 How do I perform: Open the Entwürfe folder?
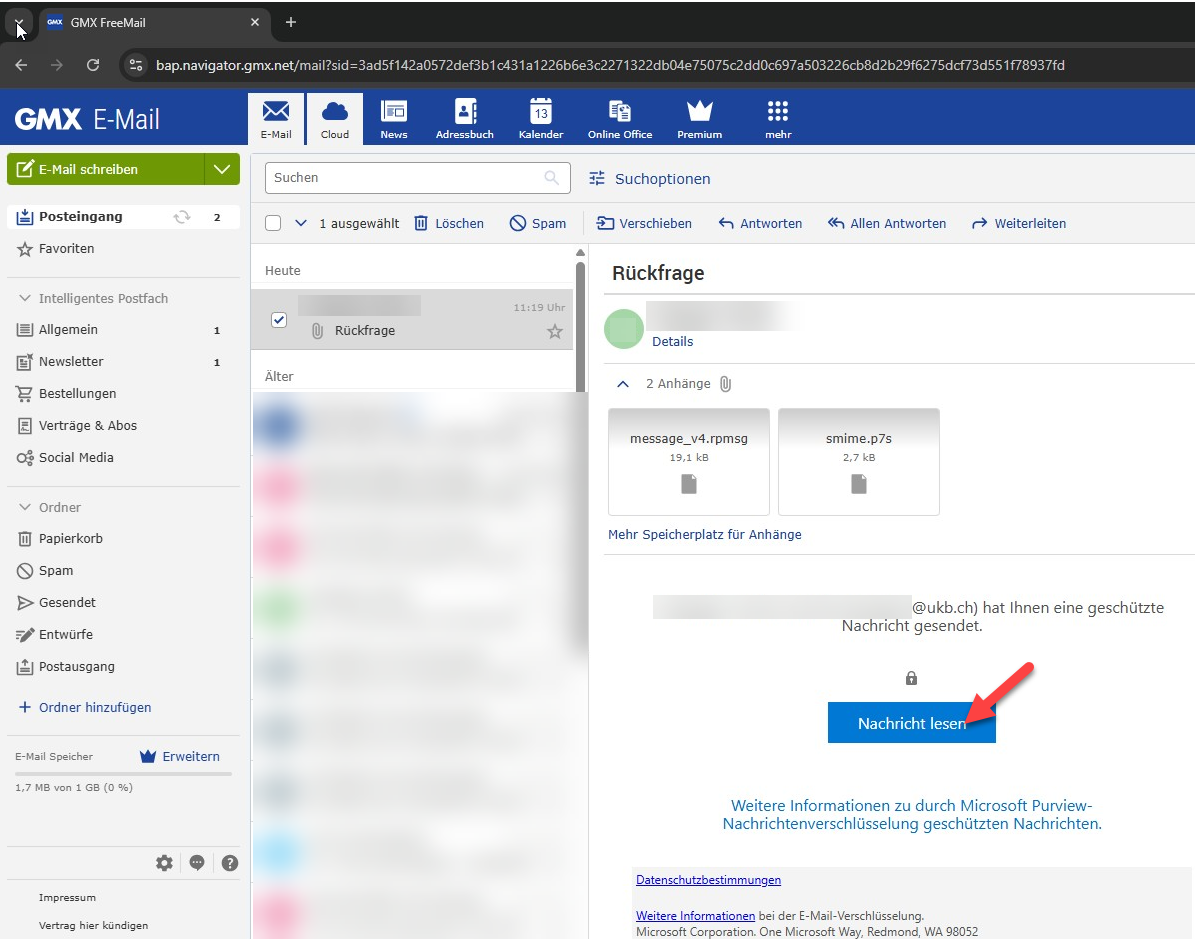(123, 635)
